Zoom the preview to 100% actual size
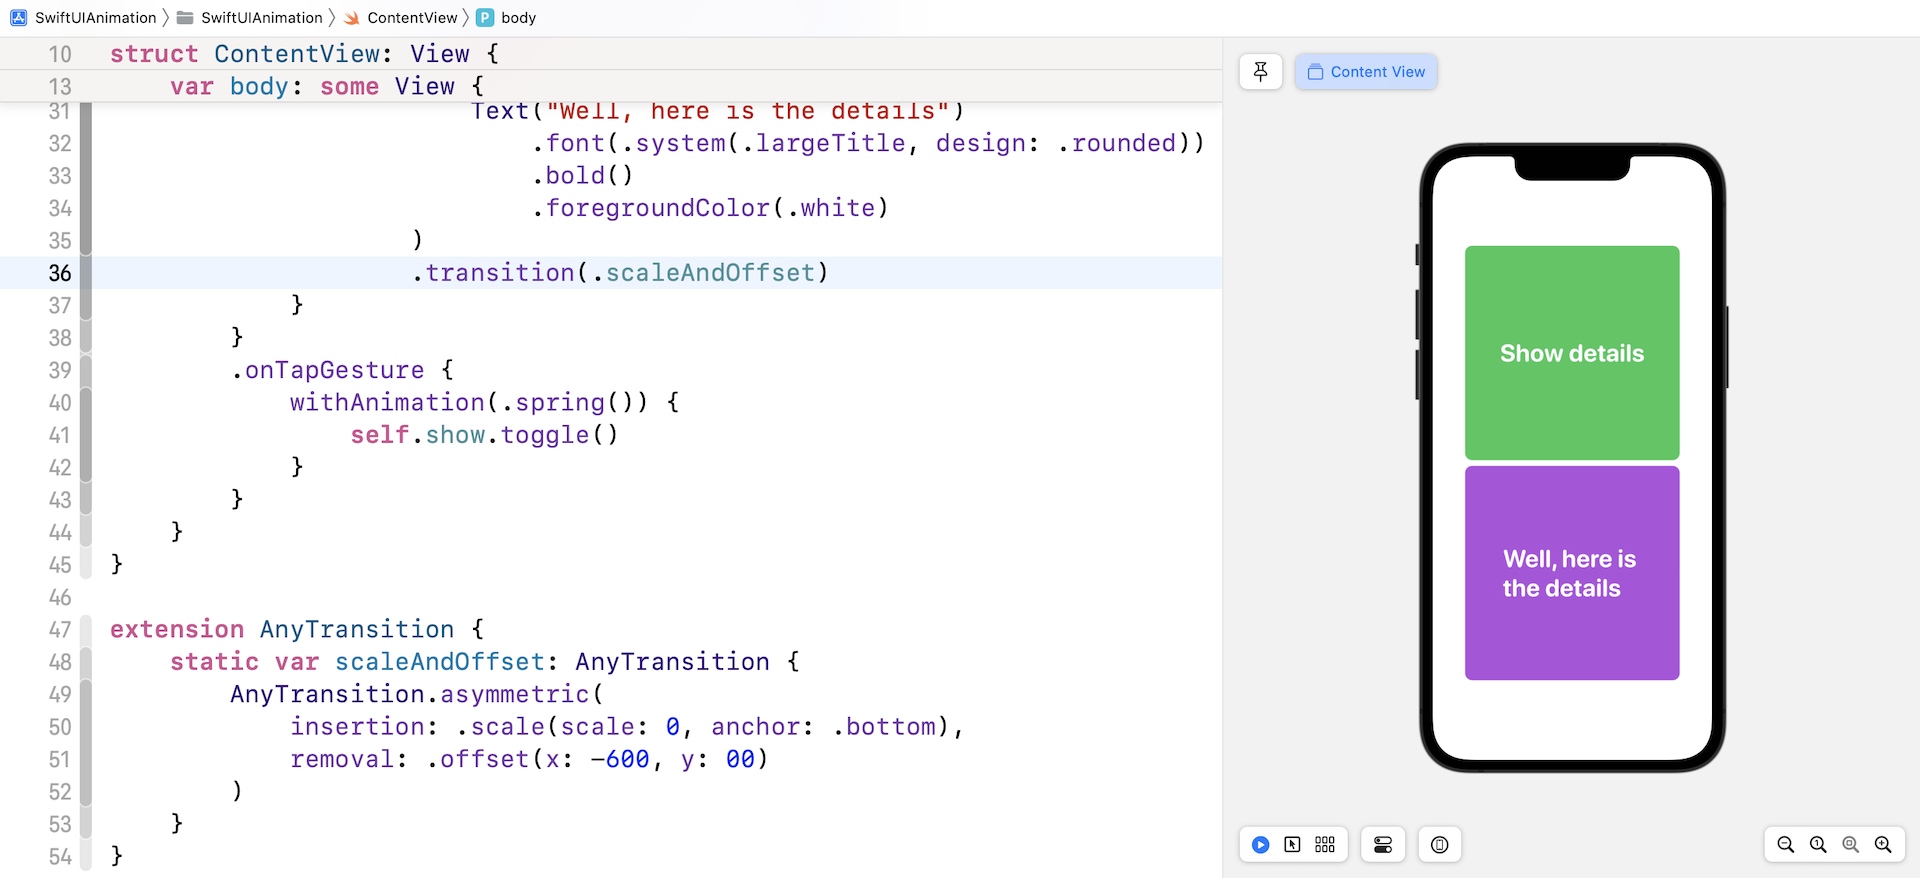 pyautogui.click(x=1818, y=845)
